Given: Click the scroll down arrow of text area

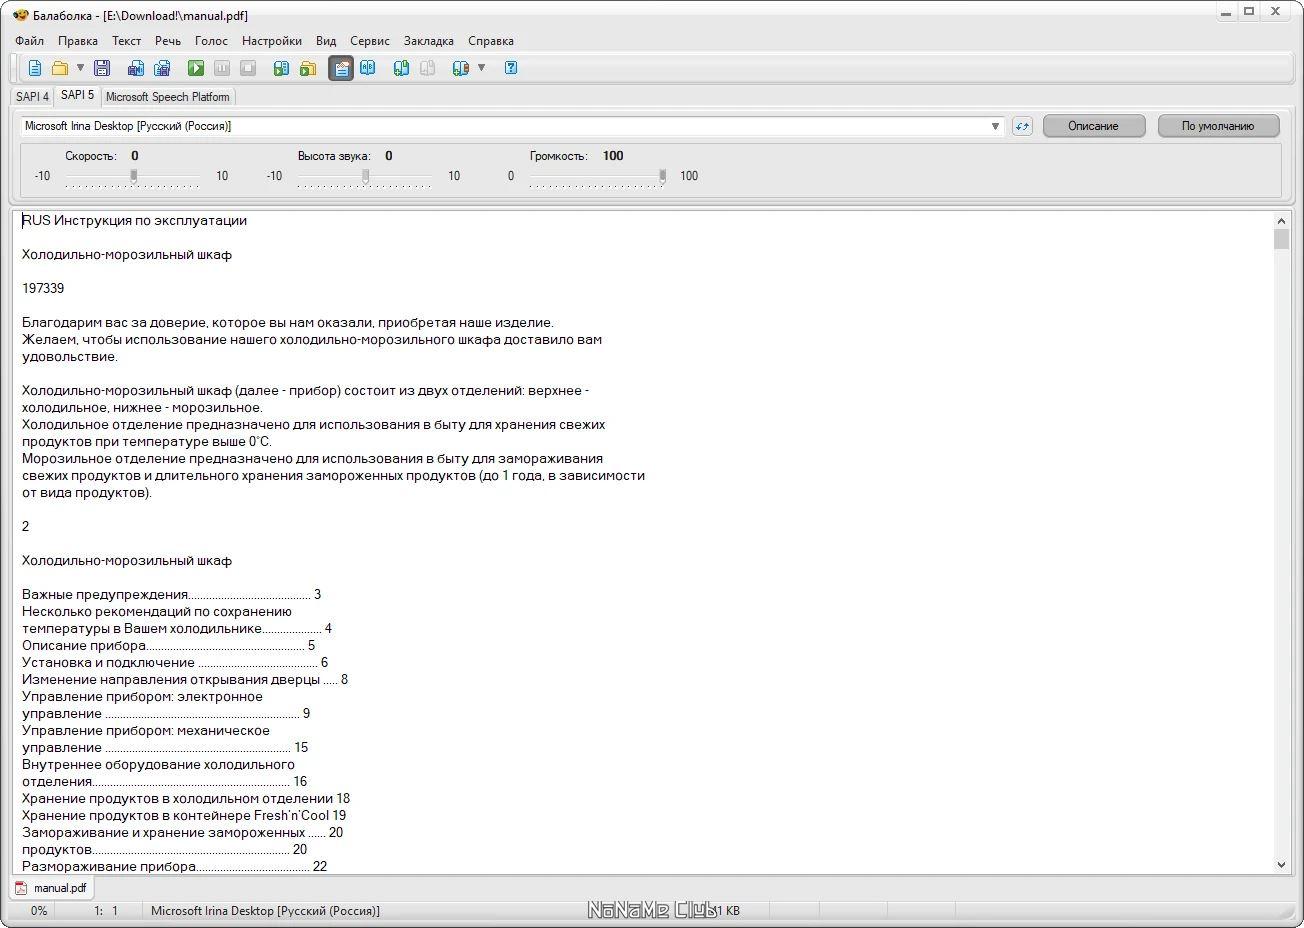Looking at the screenshot, I should (x=1282, y=865).
